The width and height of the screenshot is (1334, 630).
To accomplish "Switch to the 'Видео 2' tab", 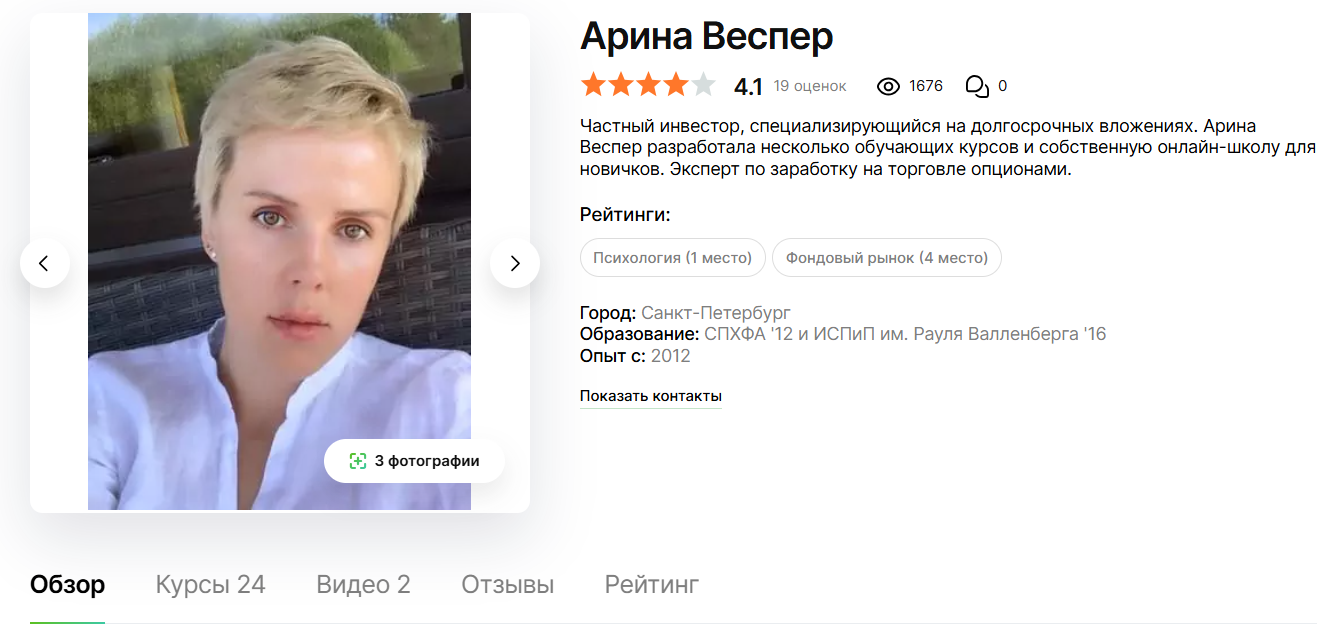I will click(x=363, y=585).
